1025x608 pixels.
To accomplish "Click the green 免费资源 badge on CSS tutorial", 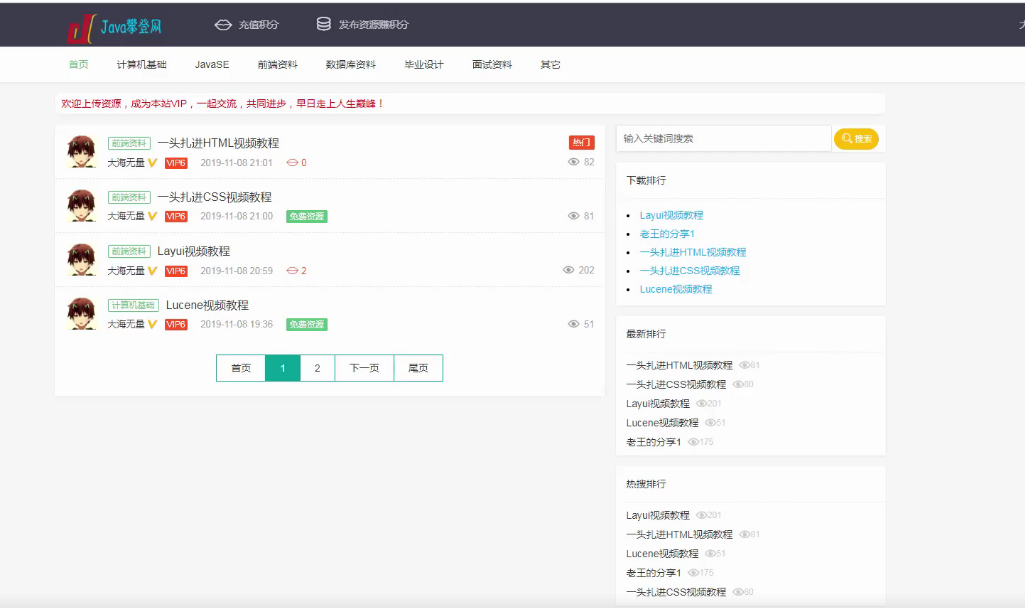I will [306, 215].
